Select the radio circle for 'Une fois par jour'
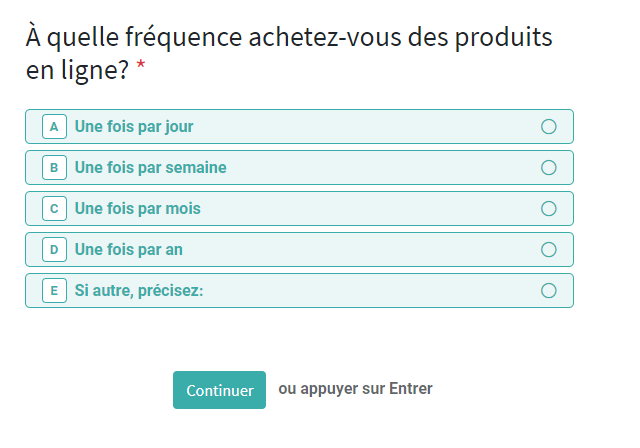Screen dimensions: 640x448 (548, 127)
